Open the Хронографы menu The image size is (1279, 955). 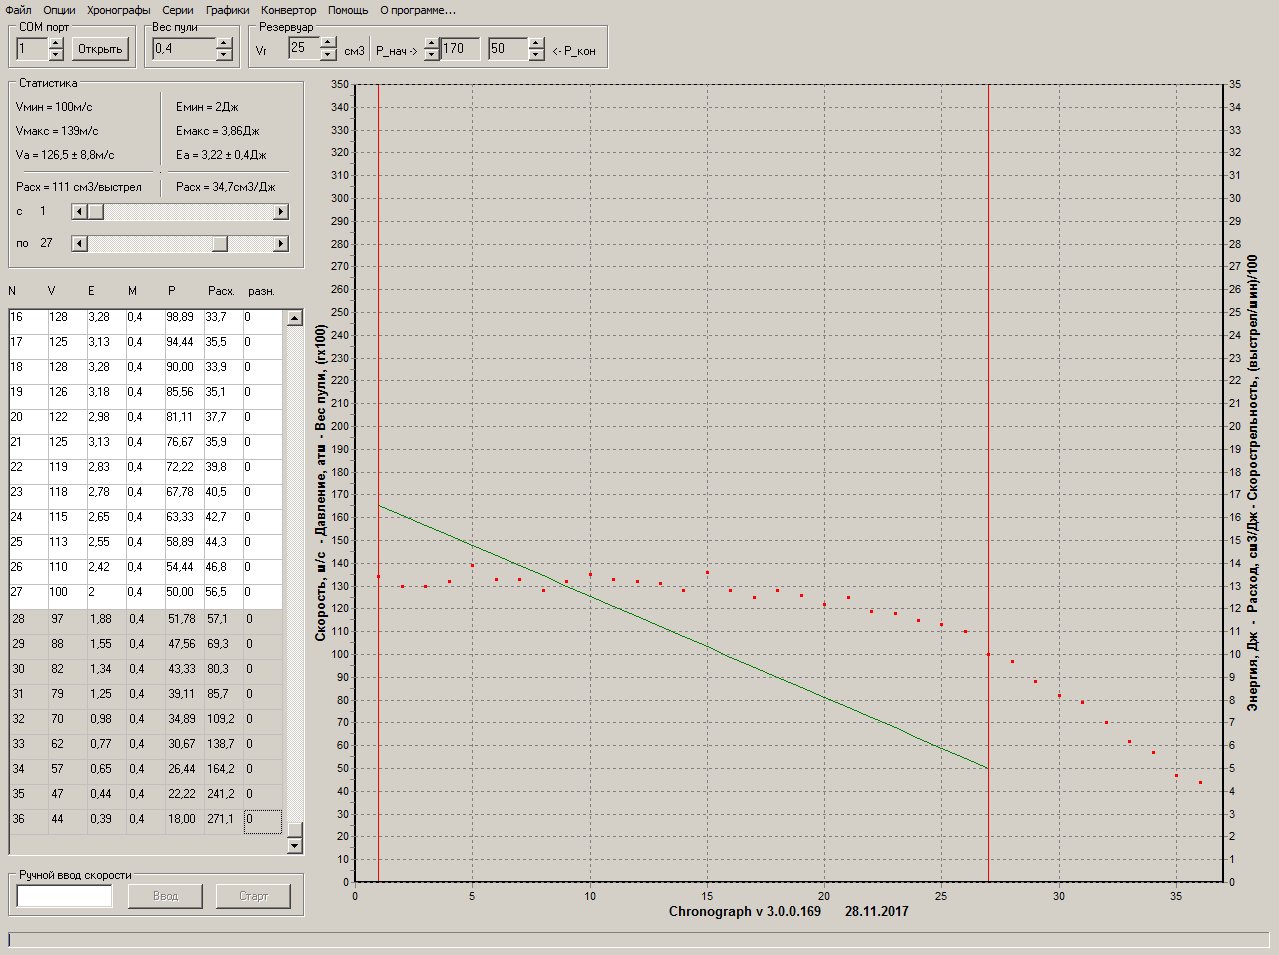tap(119, 10)
